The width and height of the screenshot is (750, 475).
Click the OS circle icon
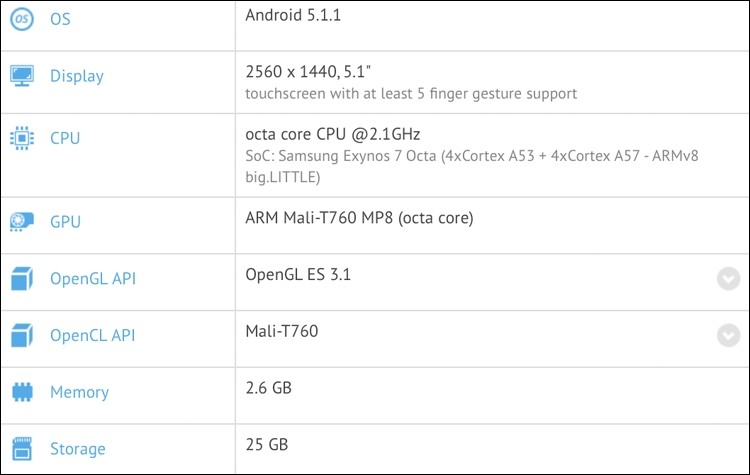[22, 19]
